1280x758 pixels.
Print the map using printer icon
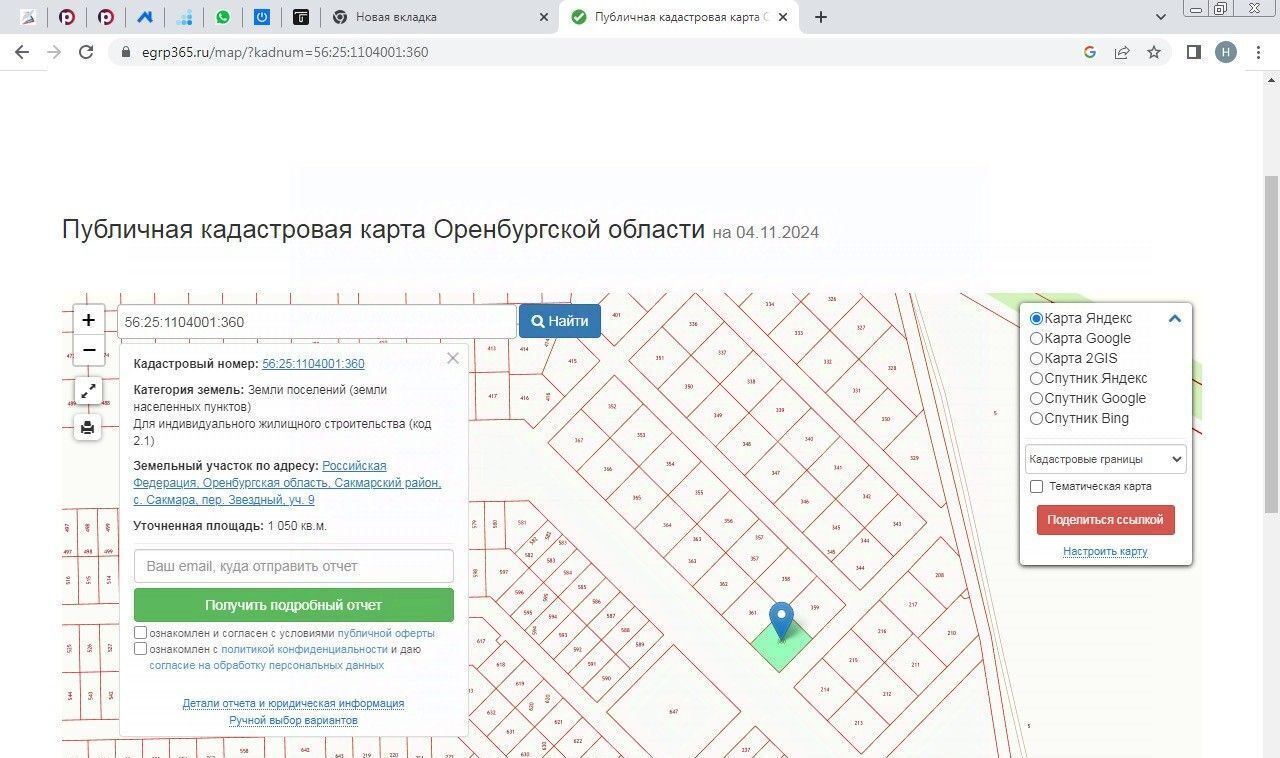(89, 428)
